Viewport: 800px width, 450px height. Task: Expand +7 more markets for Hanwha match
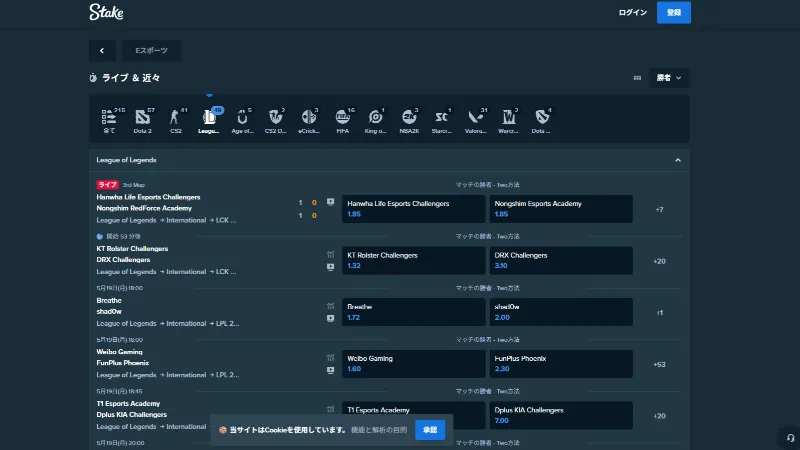point(660,209)
